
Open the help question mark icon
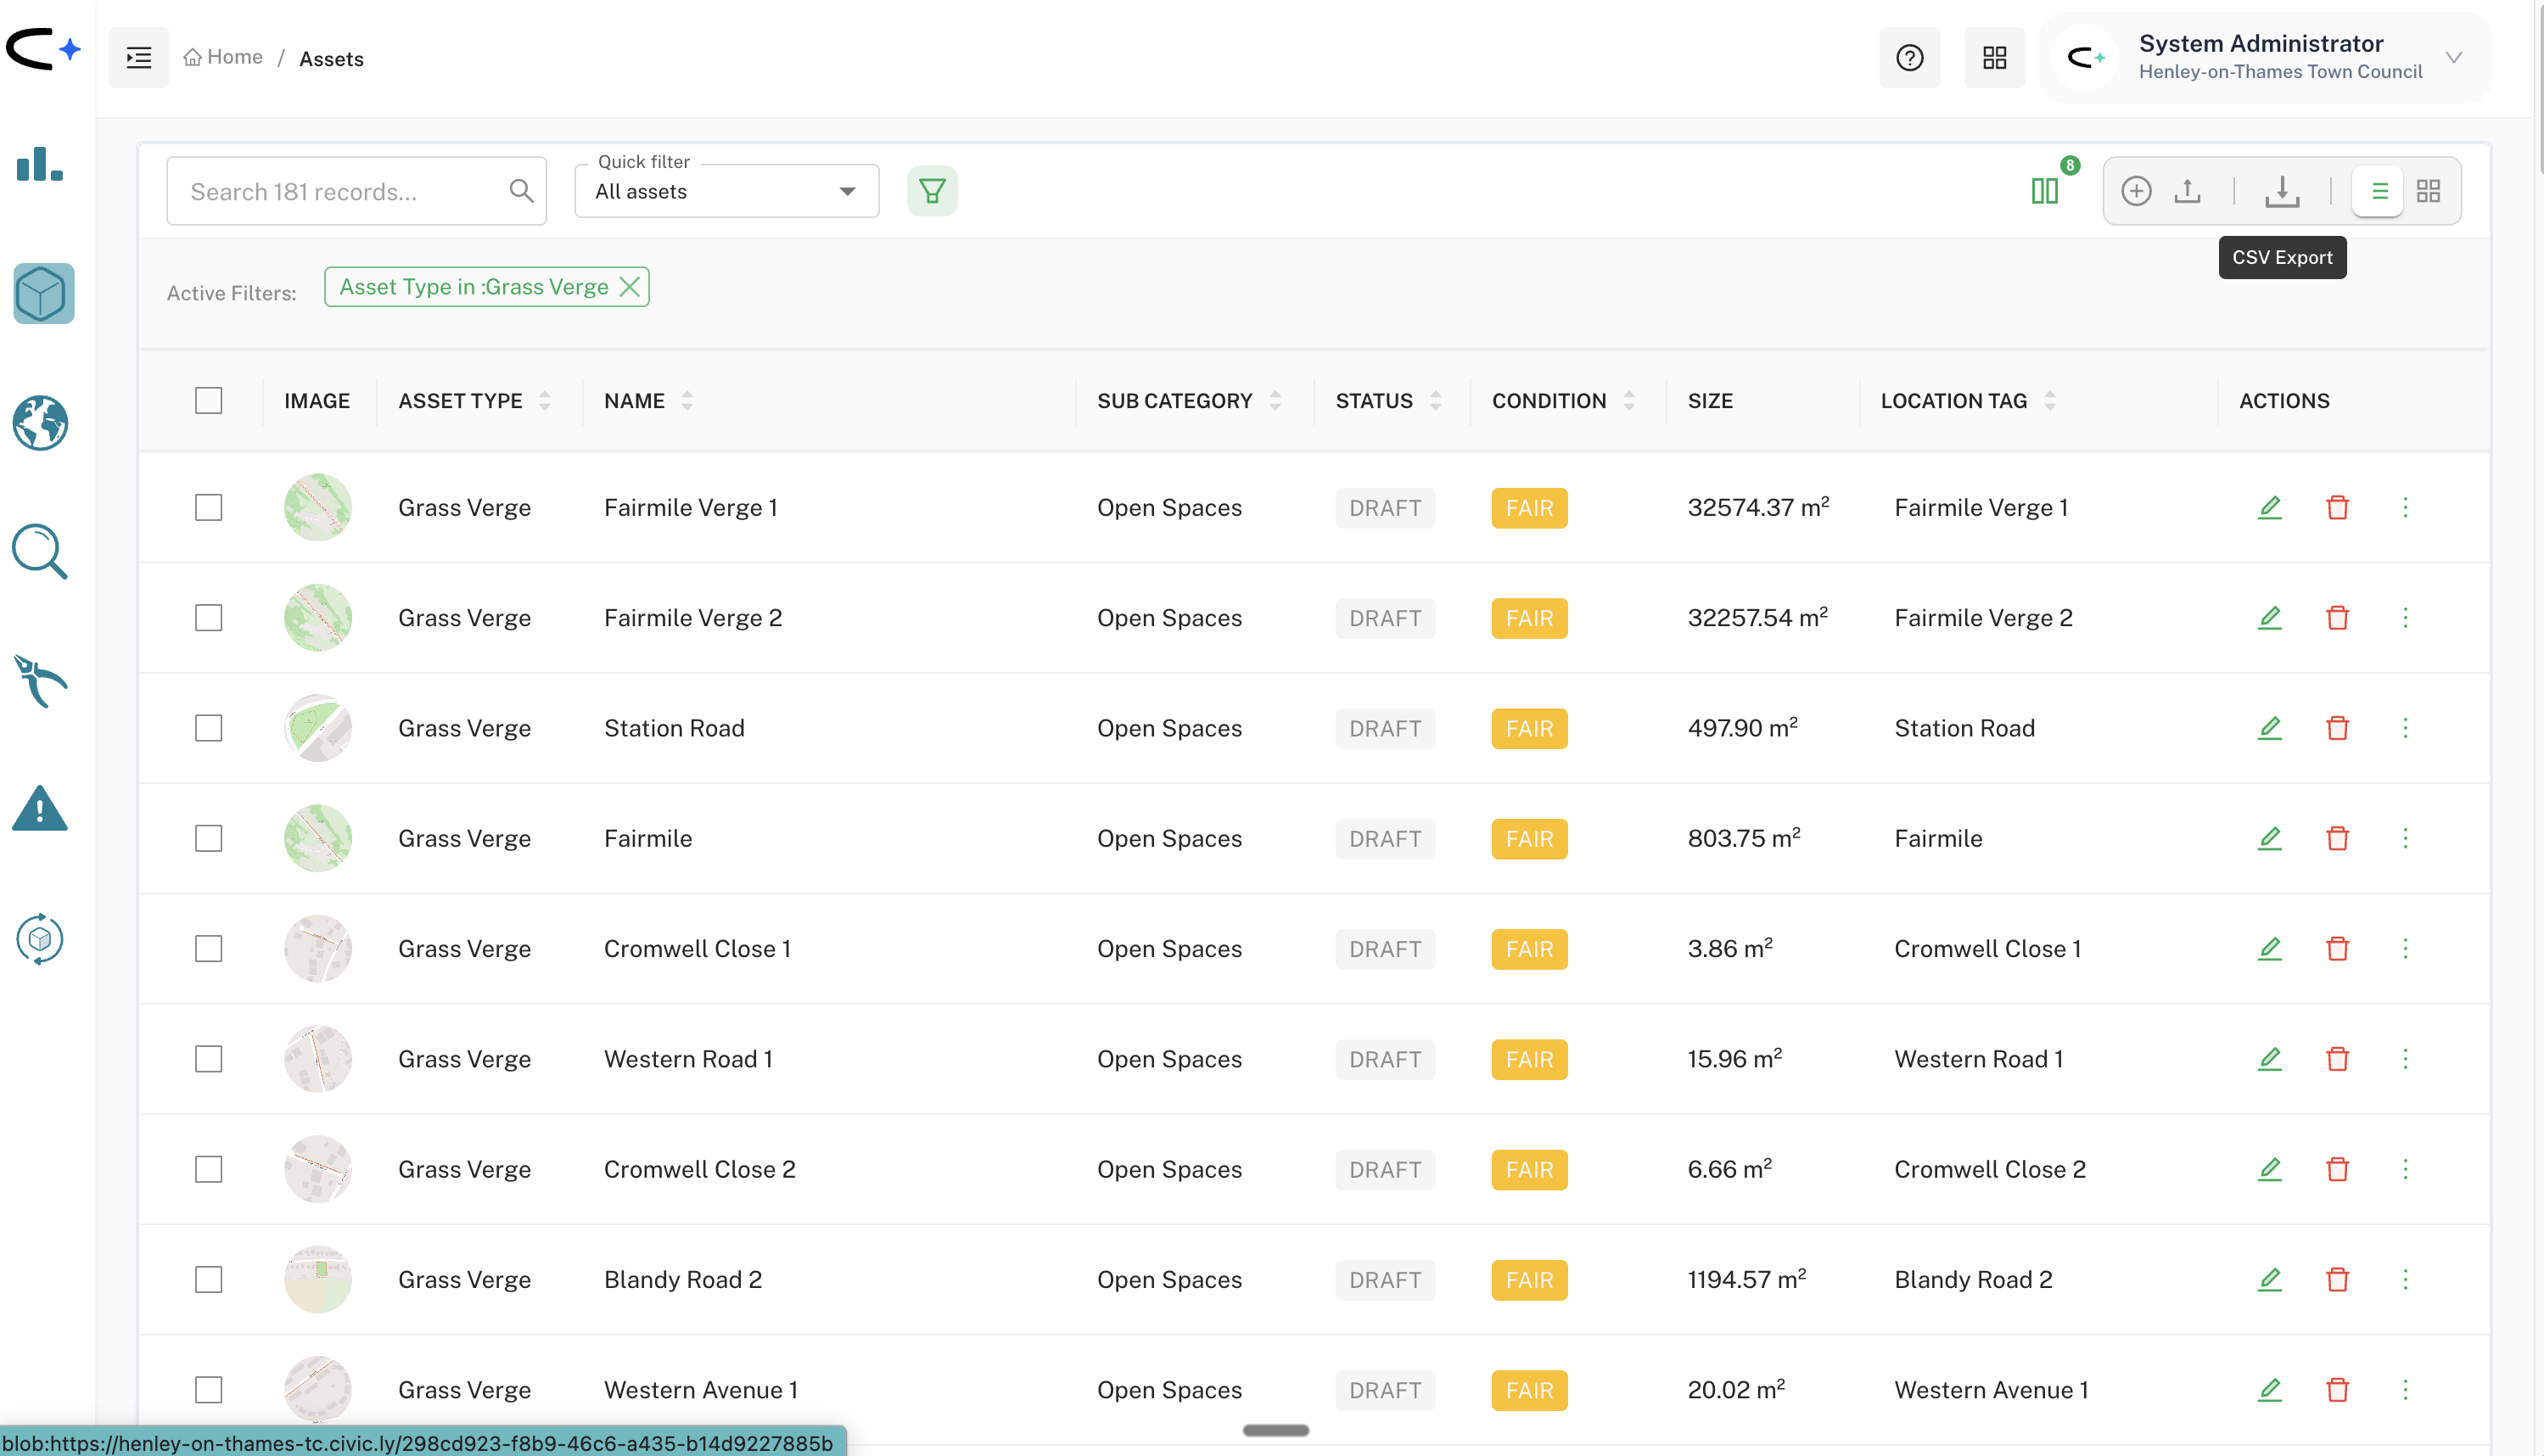tap(1910, 57)
